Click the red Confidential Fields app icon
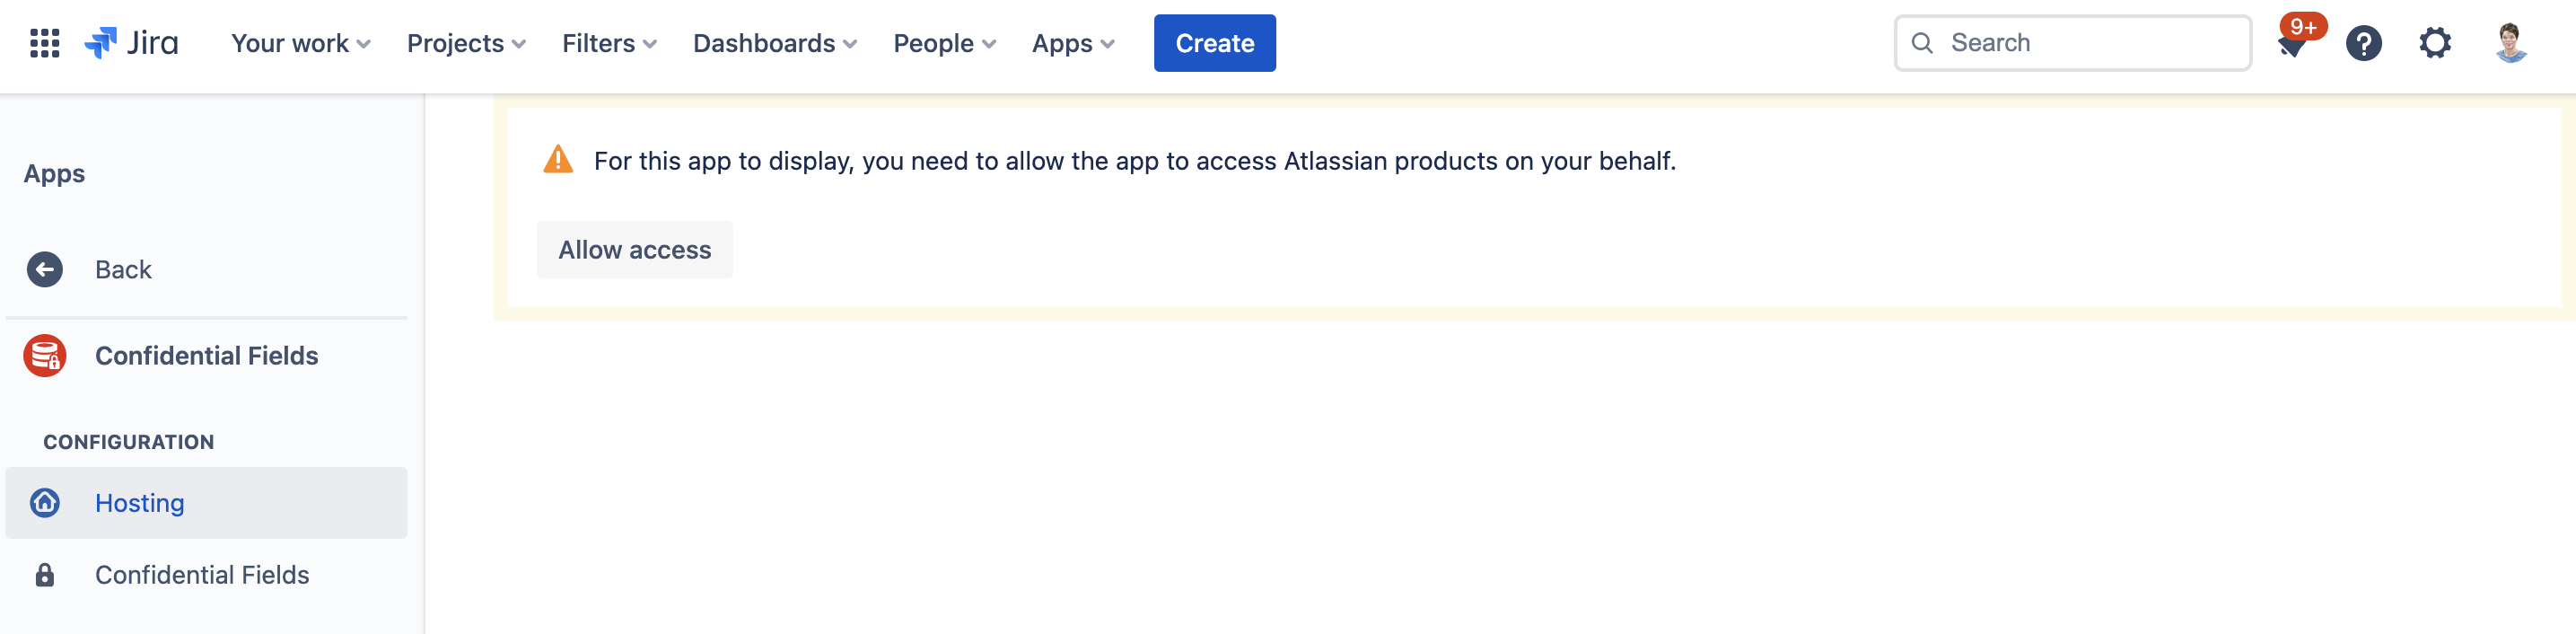 pyautogui.click(x=45, y=355)
